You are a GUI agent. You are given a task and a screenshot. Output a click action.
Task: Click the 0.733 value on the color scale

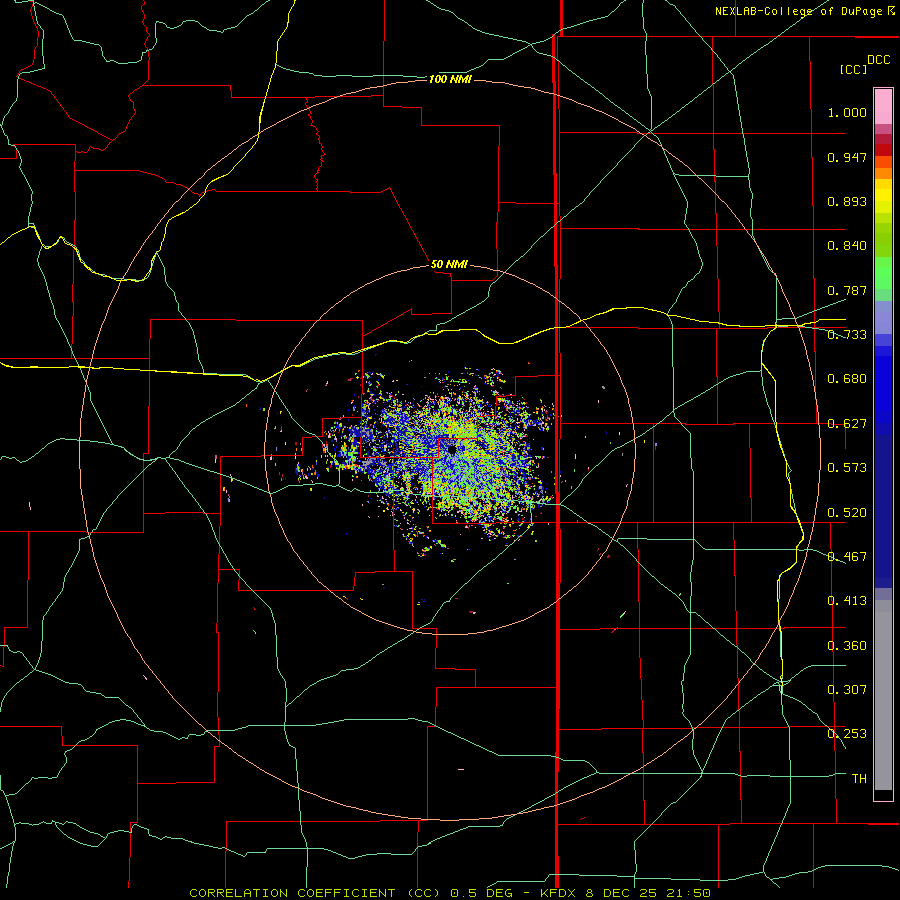847,335
